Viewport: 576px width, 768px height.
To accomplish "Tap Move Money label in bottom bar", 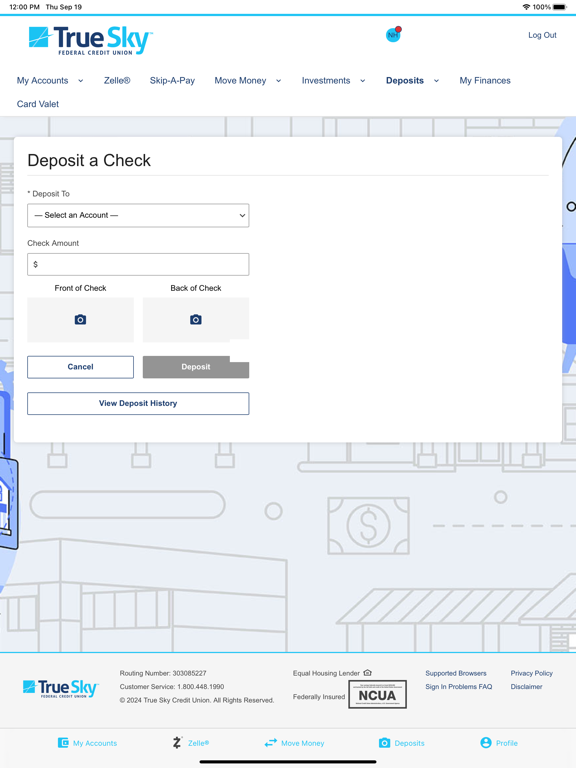I will coord(303,743).
